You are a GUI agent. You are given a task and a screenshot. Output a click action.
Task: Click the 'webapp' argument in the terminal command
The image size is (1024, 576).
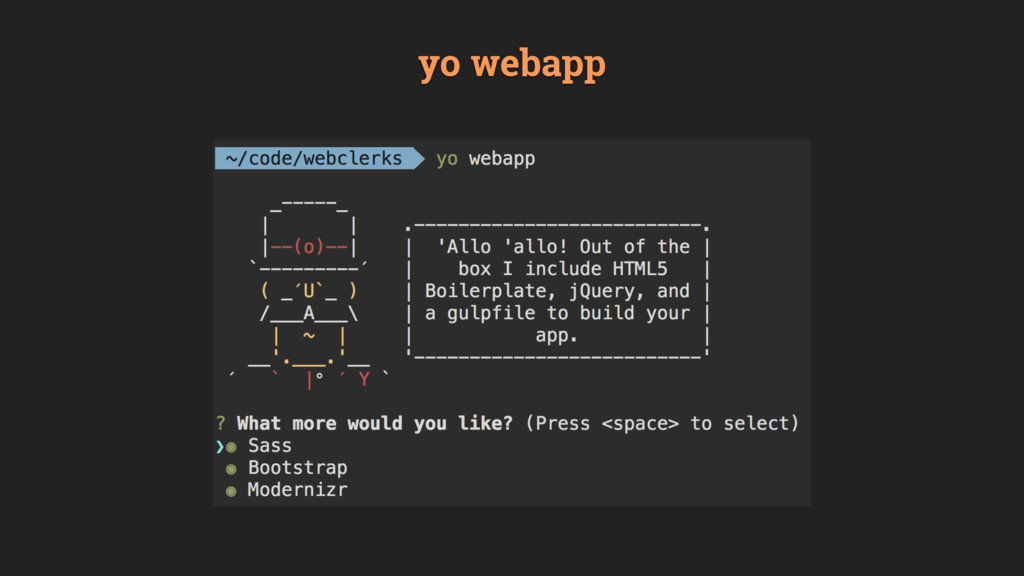pyautogui.click(x=502, y=159)
